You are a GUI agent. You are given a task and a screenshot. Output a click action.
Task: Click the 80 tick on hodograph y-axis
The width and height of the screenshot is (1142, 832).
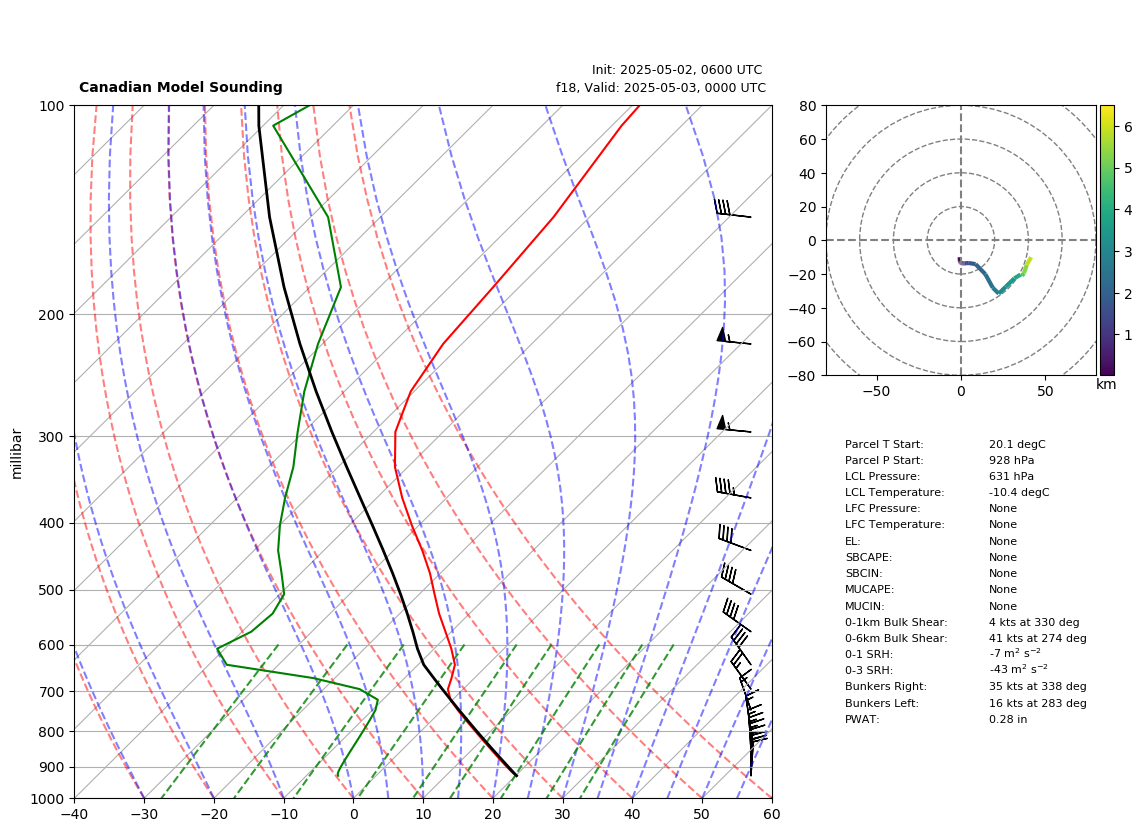[x=808, y=106]
